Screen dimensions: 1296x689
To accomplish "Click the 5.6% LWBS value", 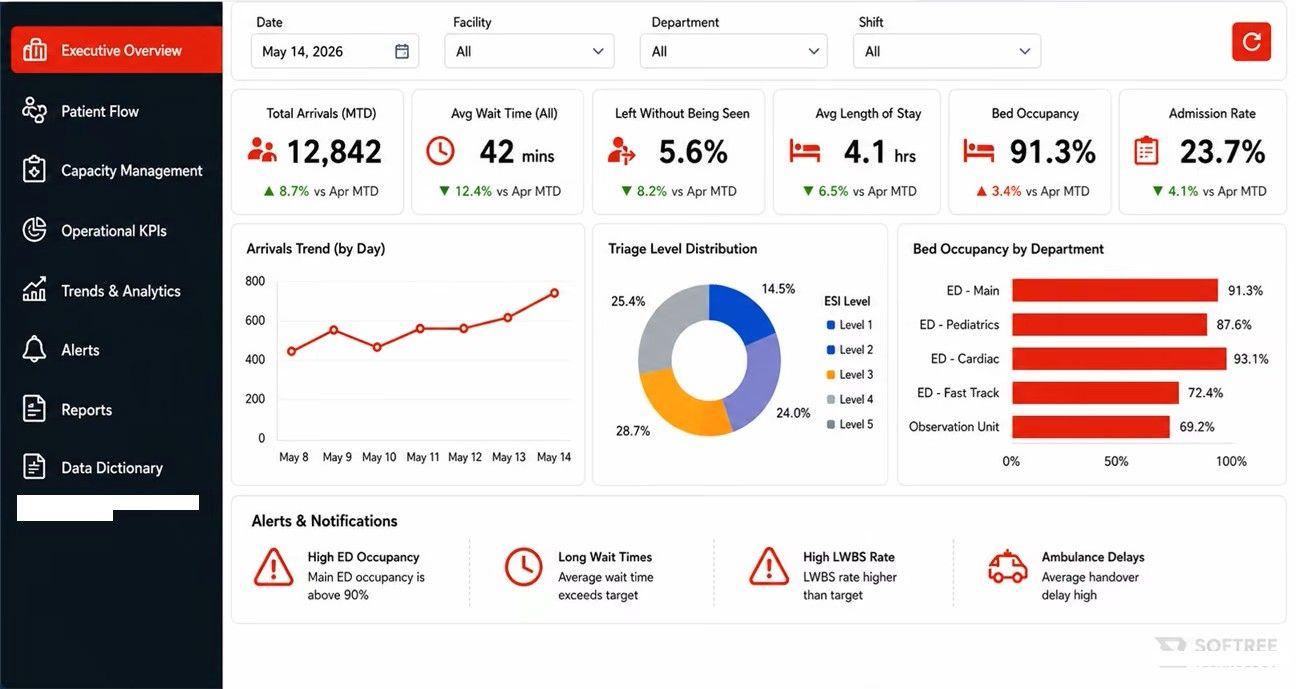I will (693, 152).
